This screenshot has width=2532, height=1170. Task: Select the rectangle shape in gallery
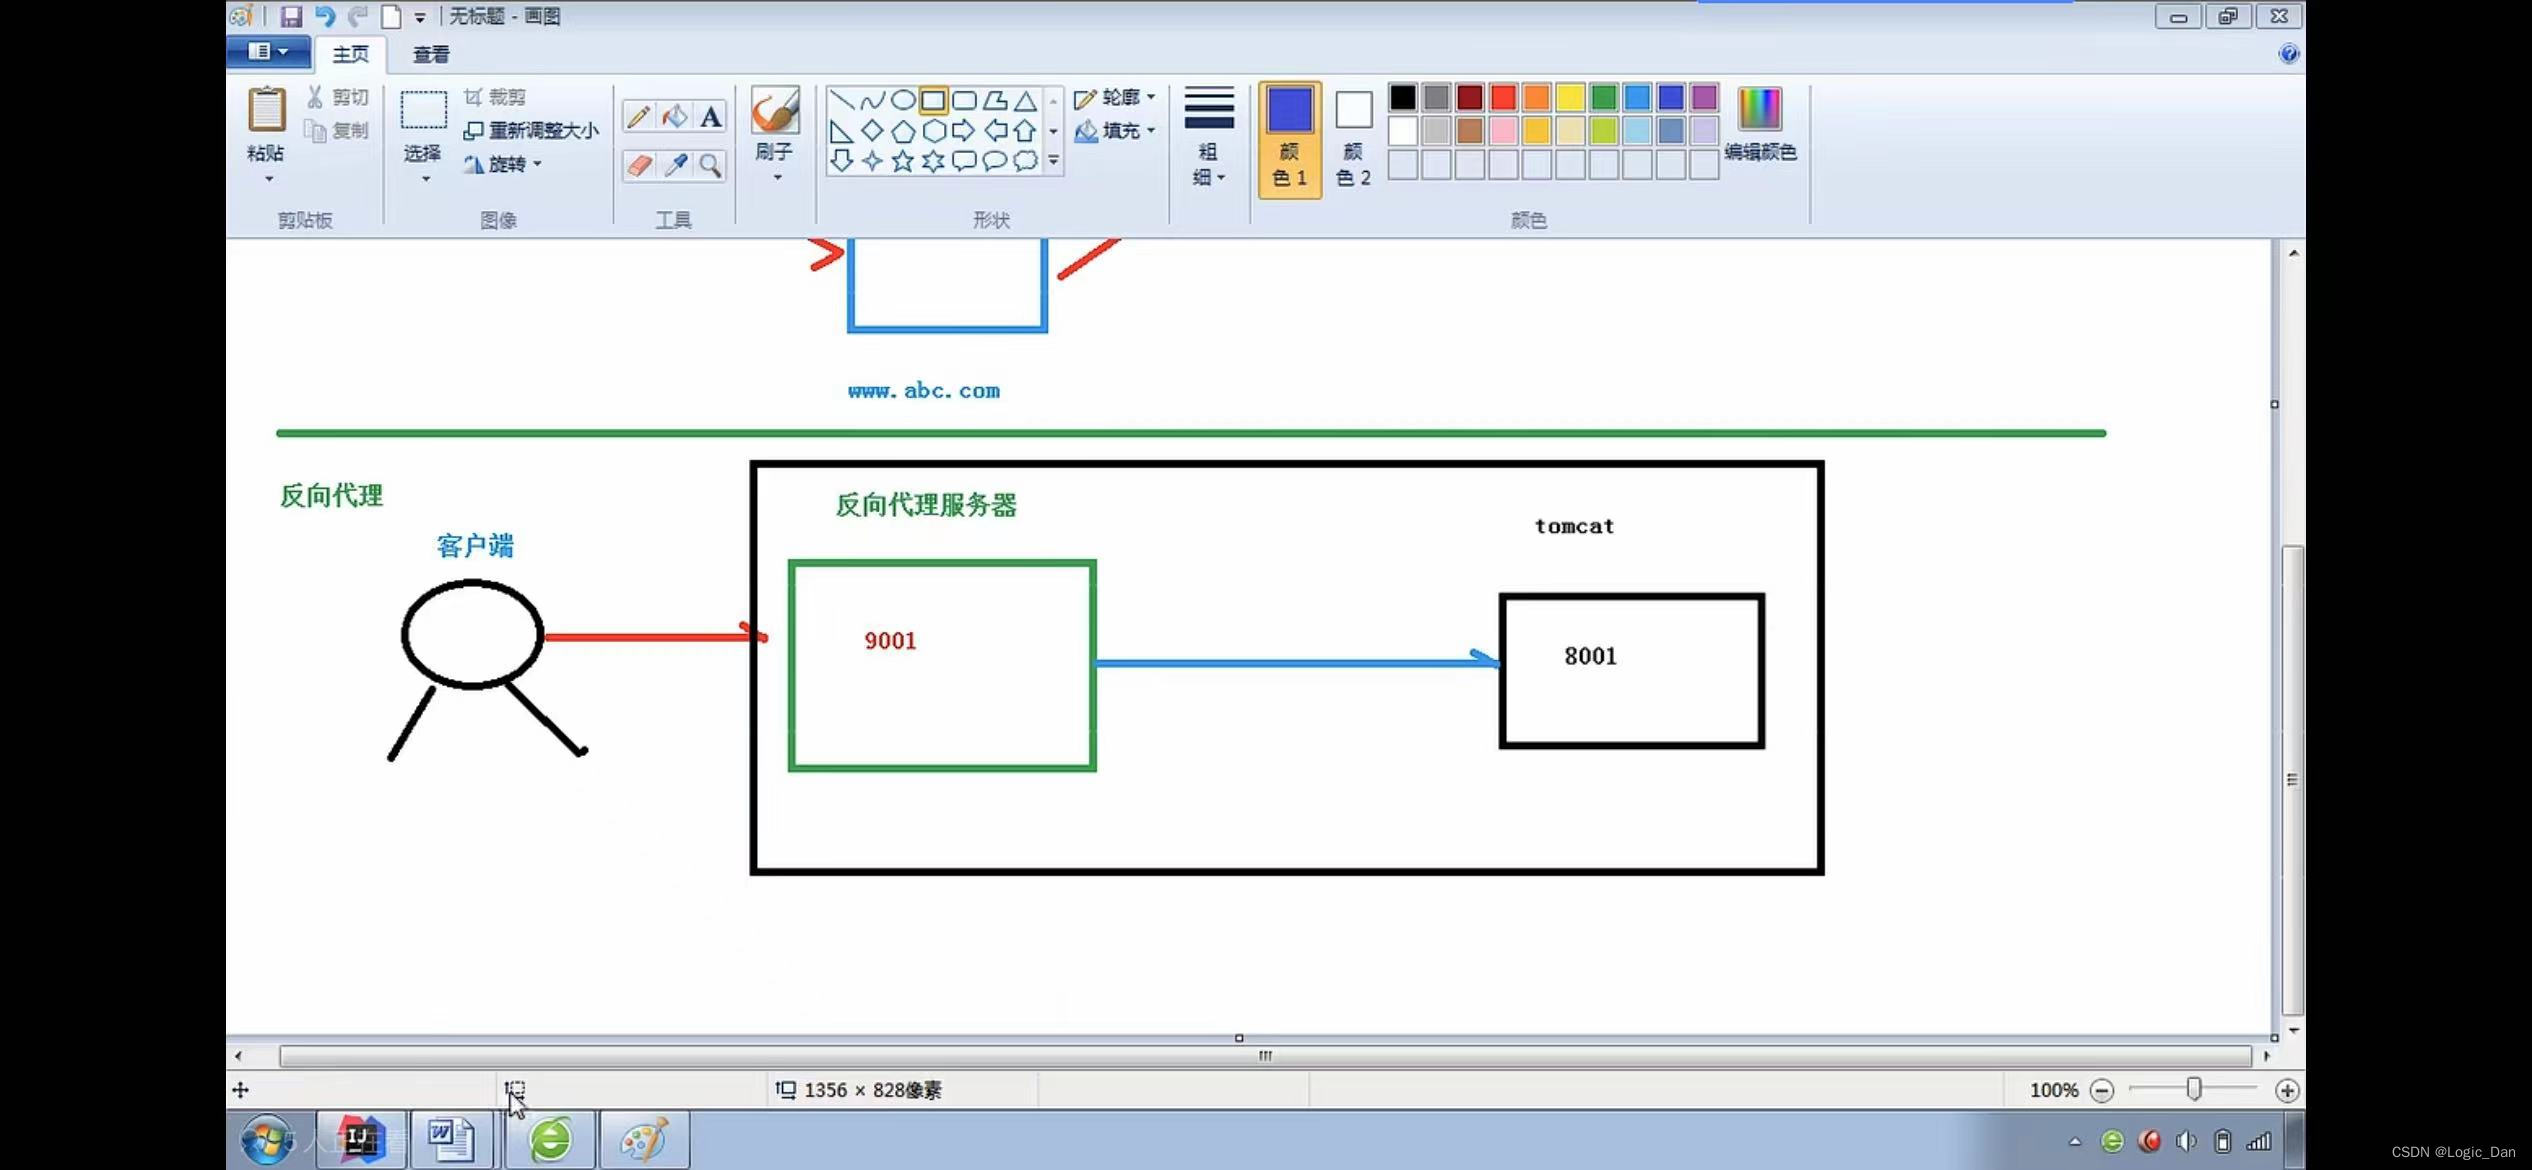[x=933, y=100]
